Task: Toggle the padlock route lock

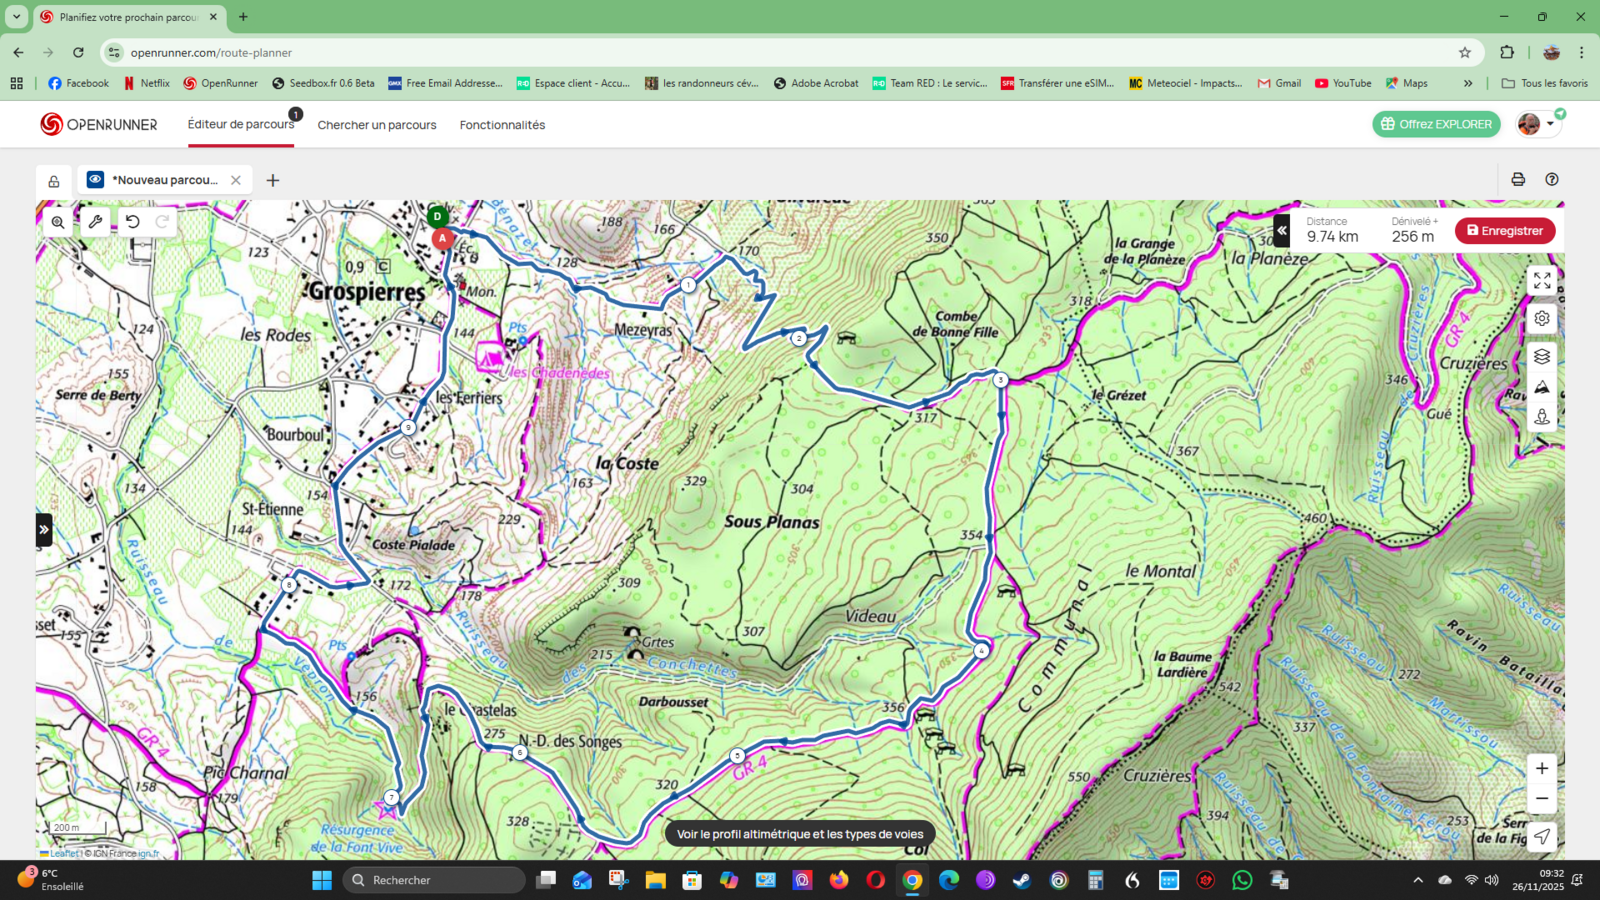Action: tap(54, 181)
